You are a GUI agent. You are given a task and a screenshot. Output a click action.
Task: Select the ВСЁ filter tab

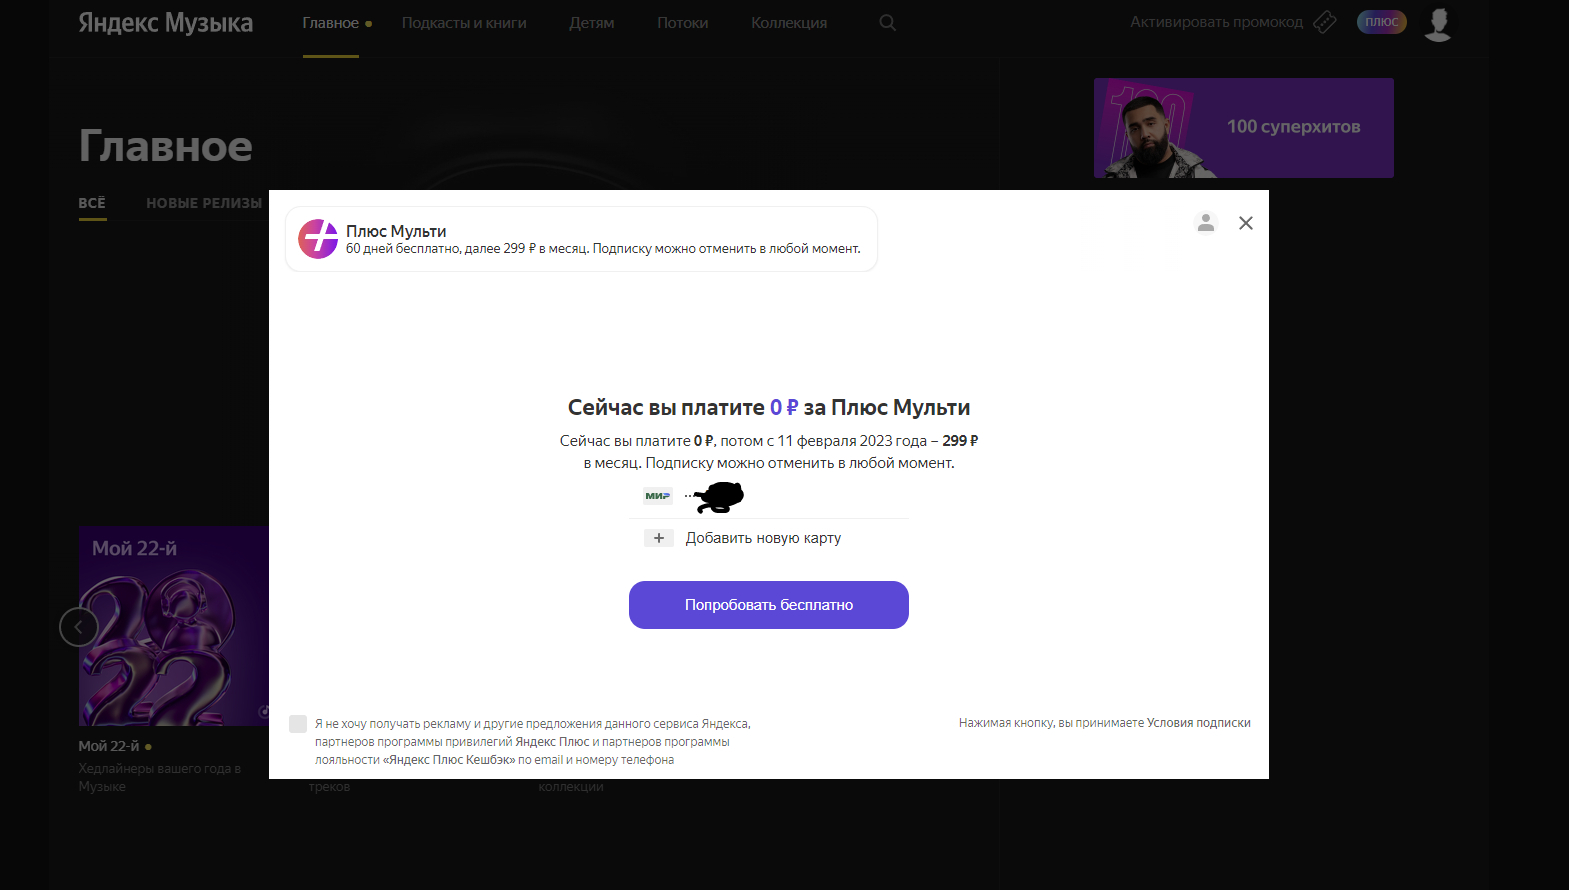click(x=92, y=203)
